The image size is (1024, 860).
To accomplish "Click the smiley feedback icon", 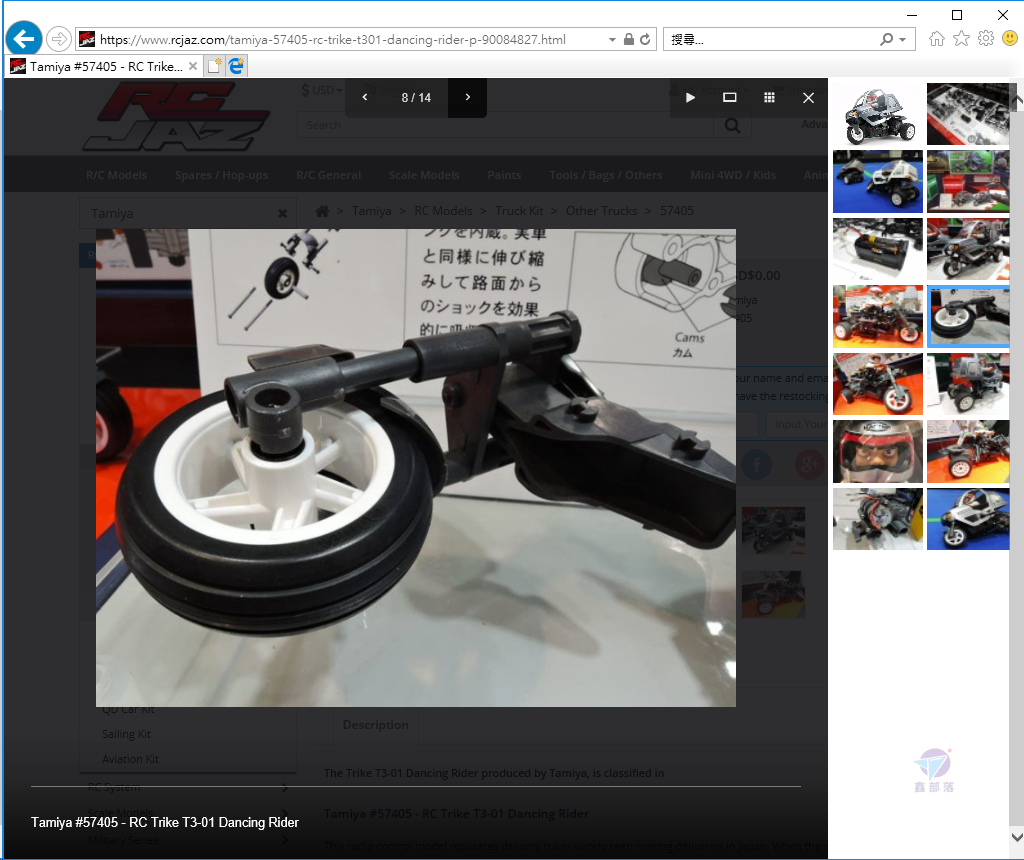I will tap(1010, 39).
